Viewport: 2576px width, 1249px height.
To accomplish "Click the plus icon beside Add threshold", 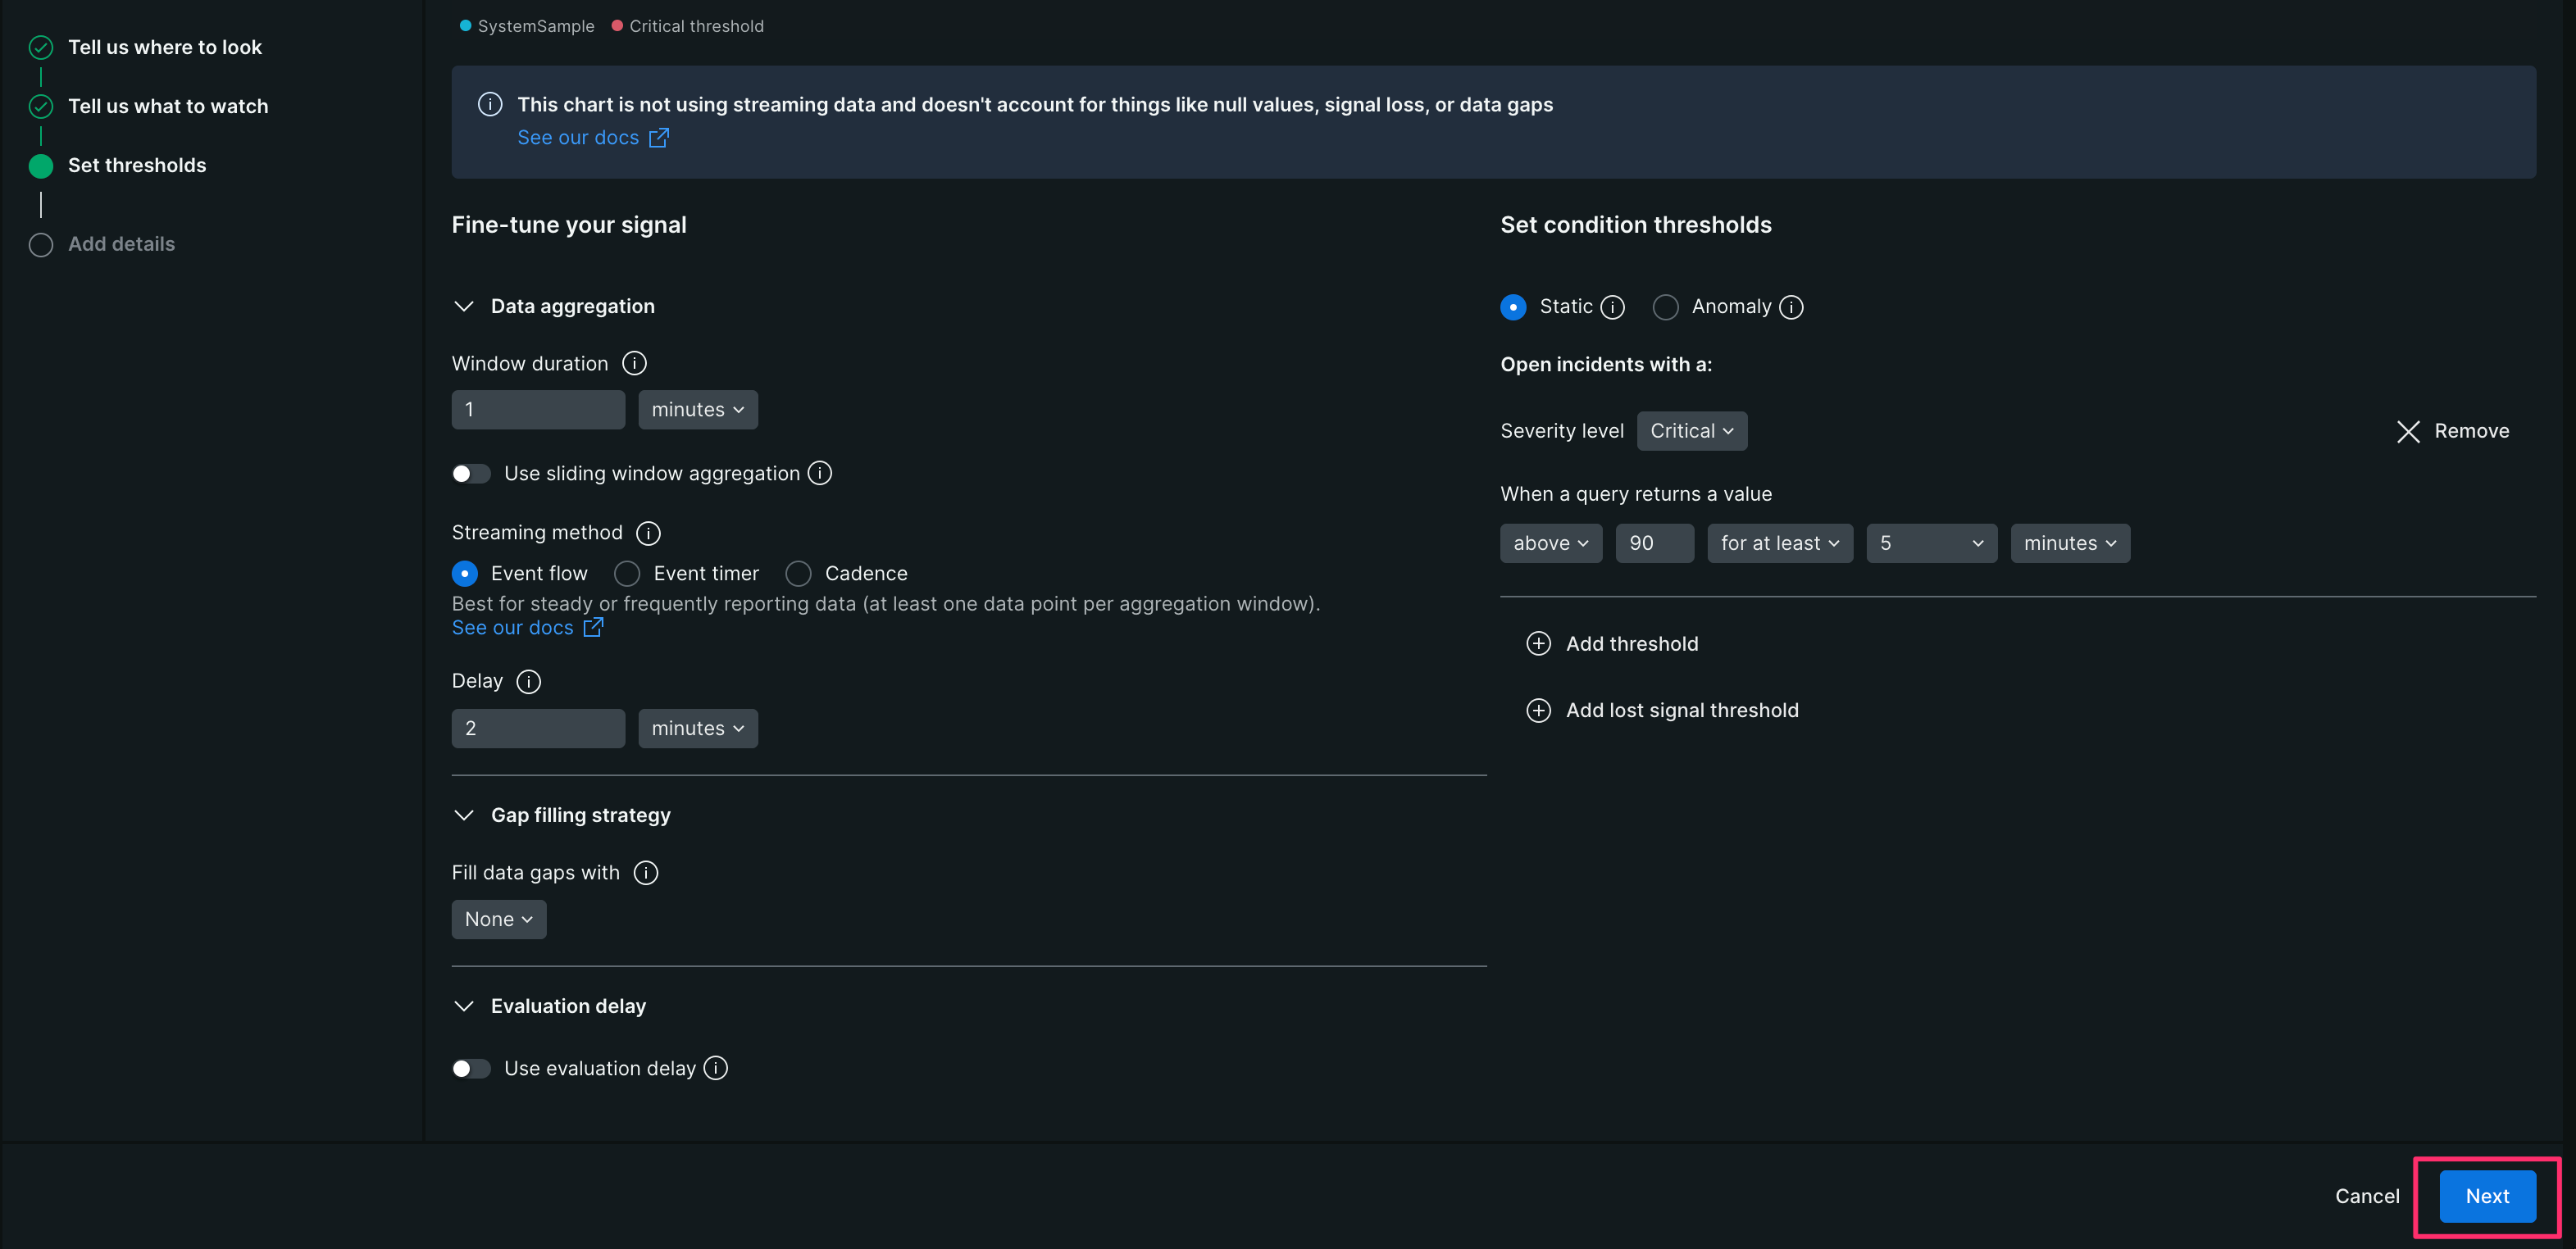I will [x=1538, y=643].
